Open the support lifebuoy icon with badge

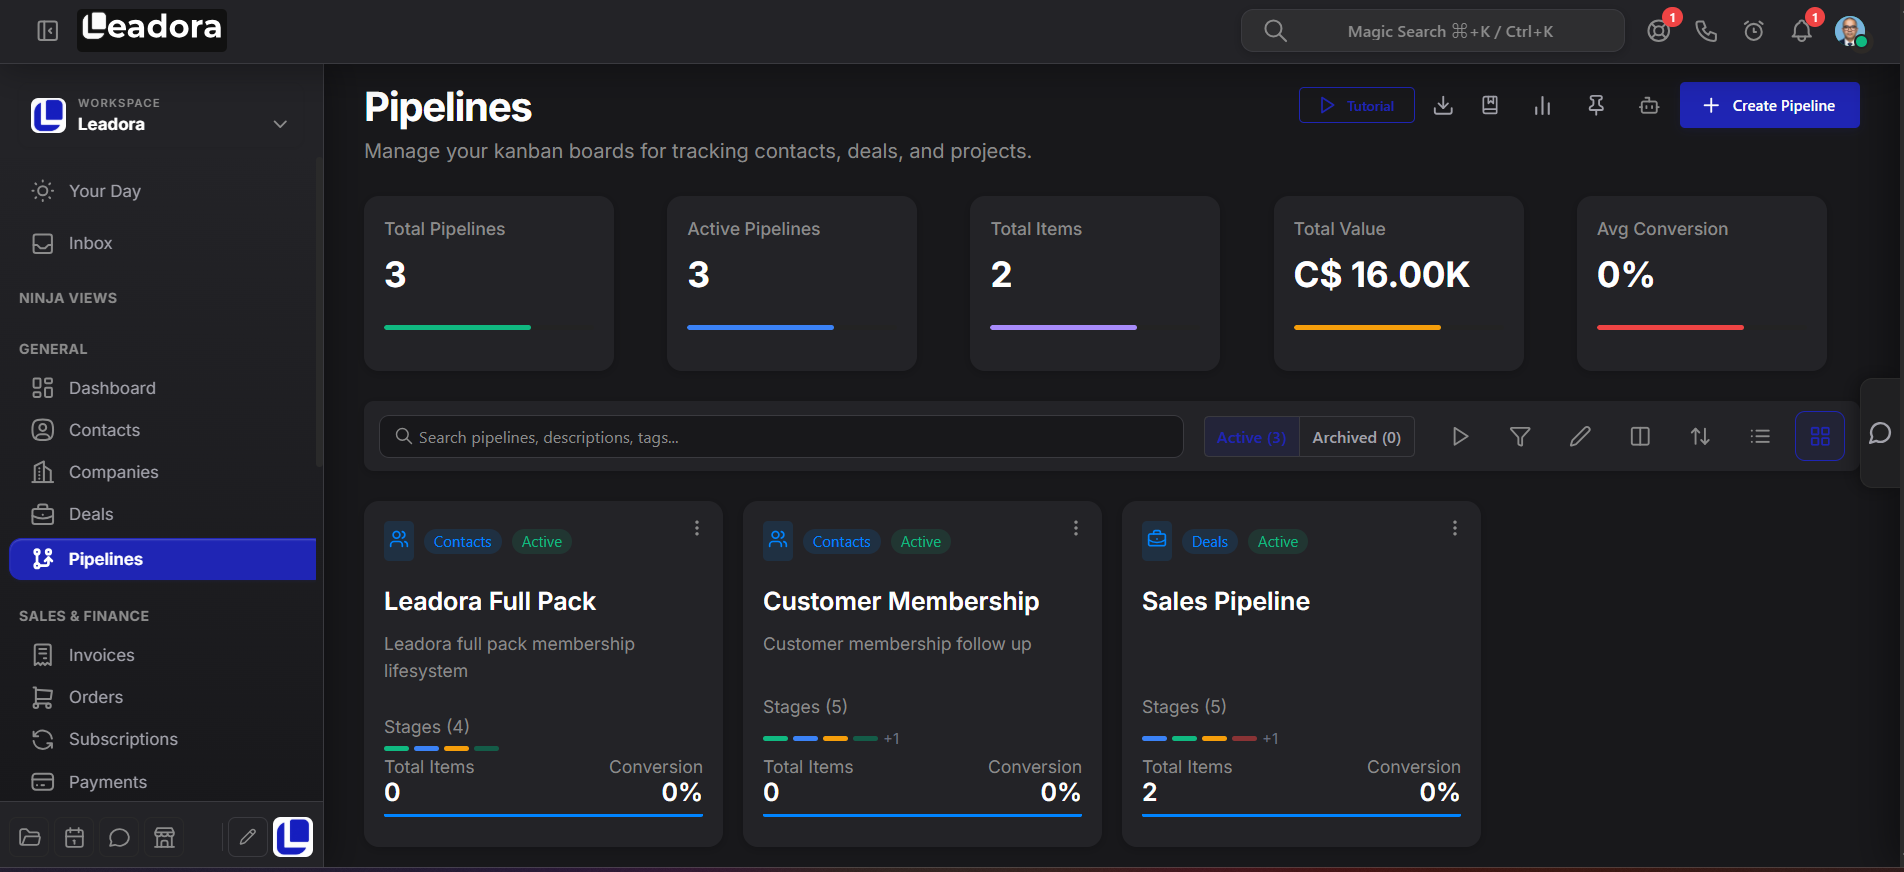[1659, 31]
